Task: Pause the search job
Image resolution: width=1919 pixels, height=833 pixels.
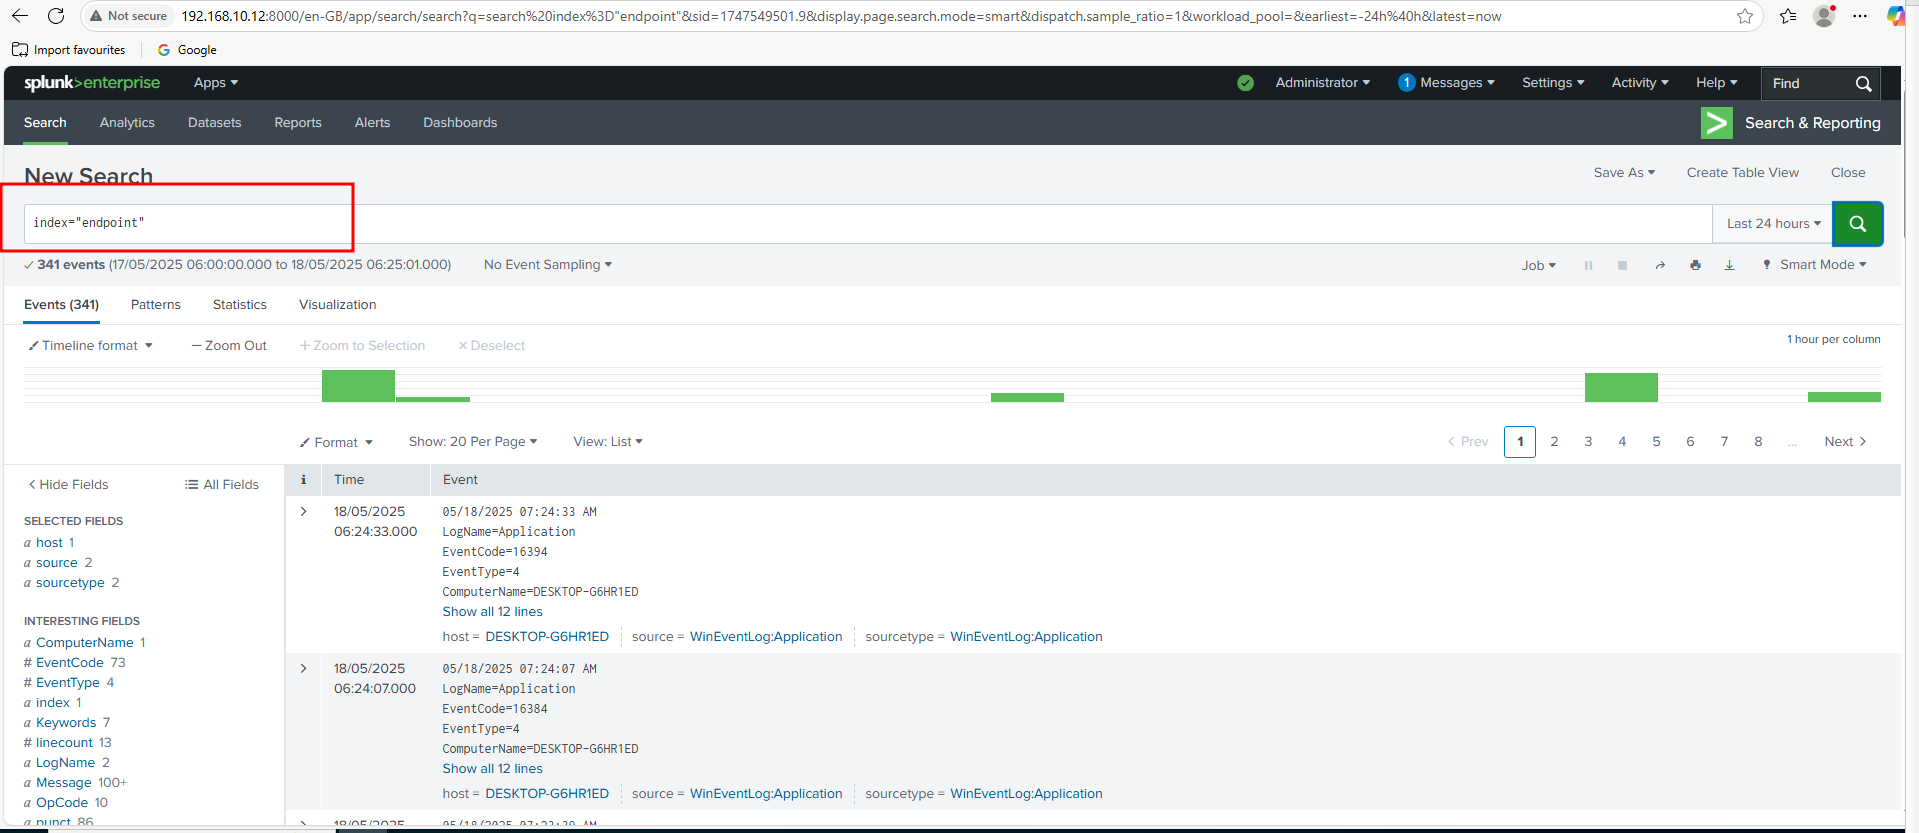Action: click(x=1588, y=265)
